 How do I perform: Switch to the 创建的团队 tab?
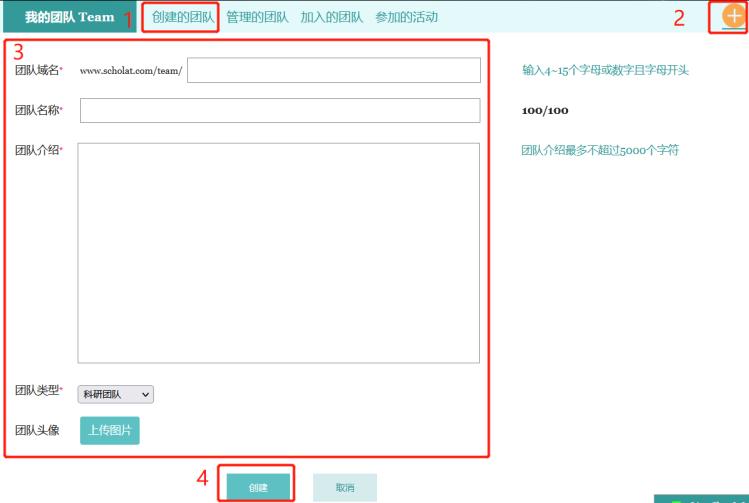(183, 17)
